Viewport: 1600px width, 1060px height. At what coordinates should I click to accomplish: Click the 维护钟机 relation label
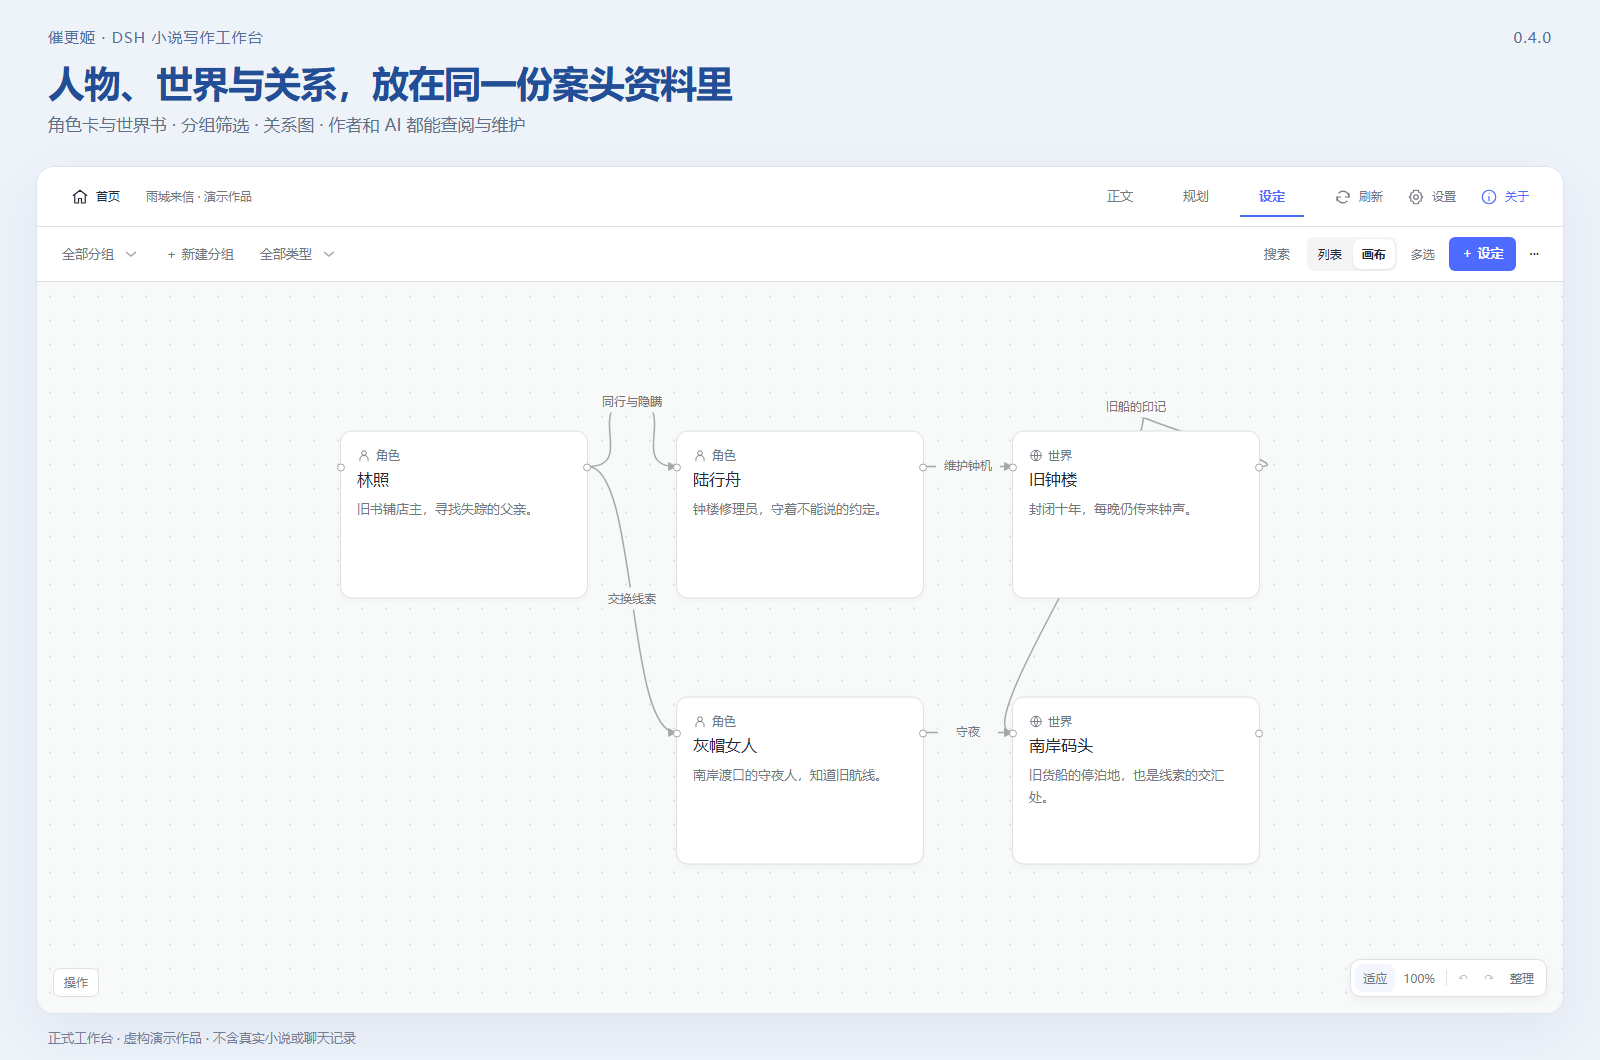[x=968, y=466]
